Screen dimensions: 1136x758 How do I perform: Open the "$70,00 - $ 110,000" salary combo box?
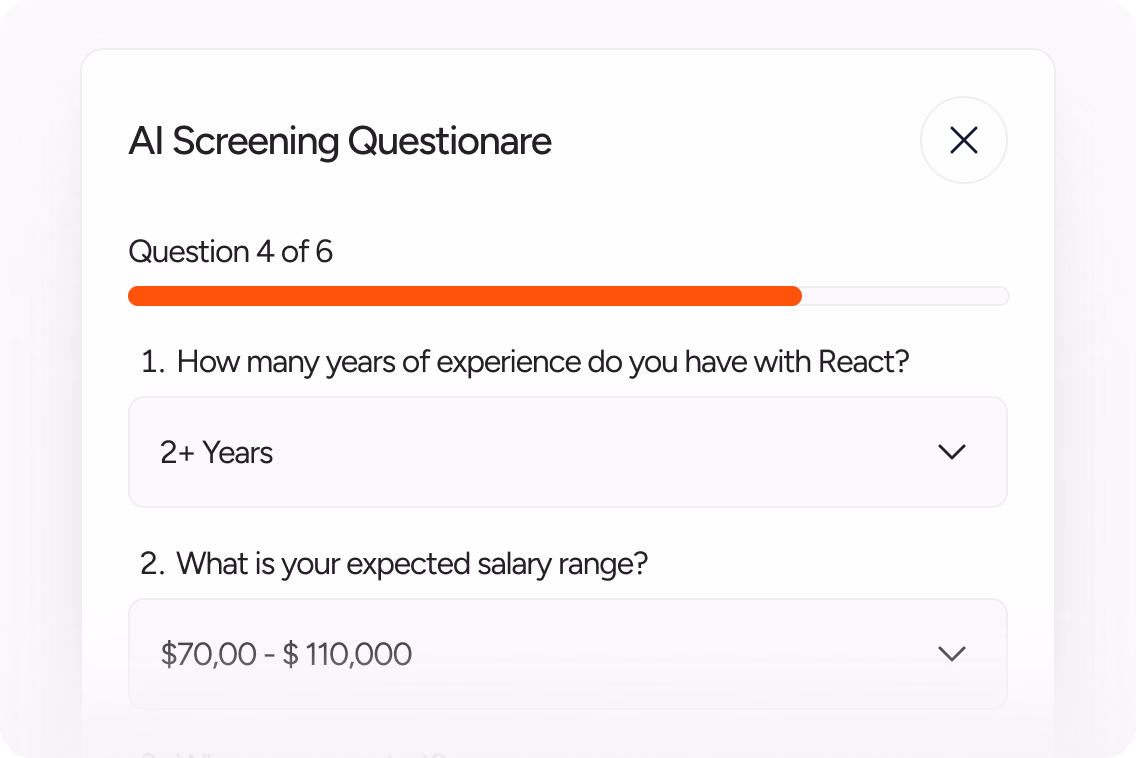coord(568,654)
